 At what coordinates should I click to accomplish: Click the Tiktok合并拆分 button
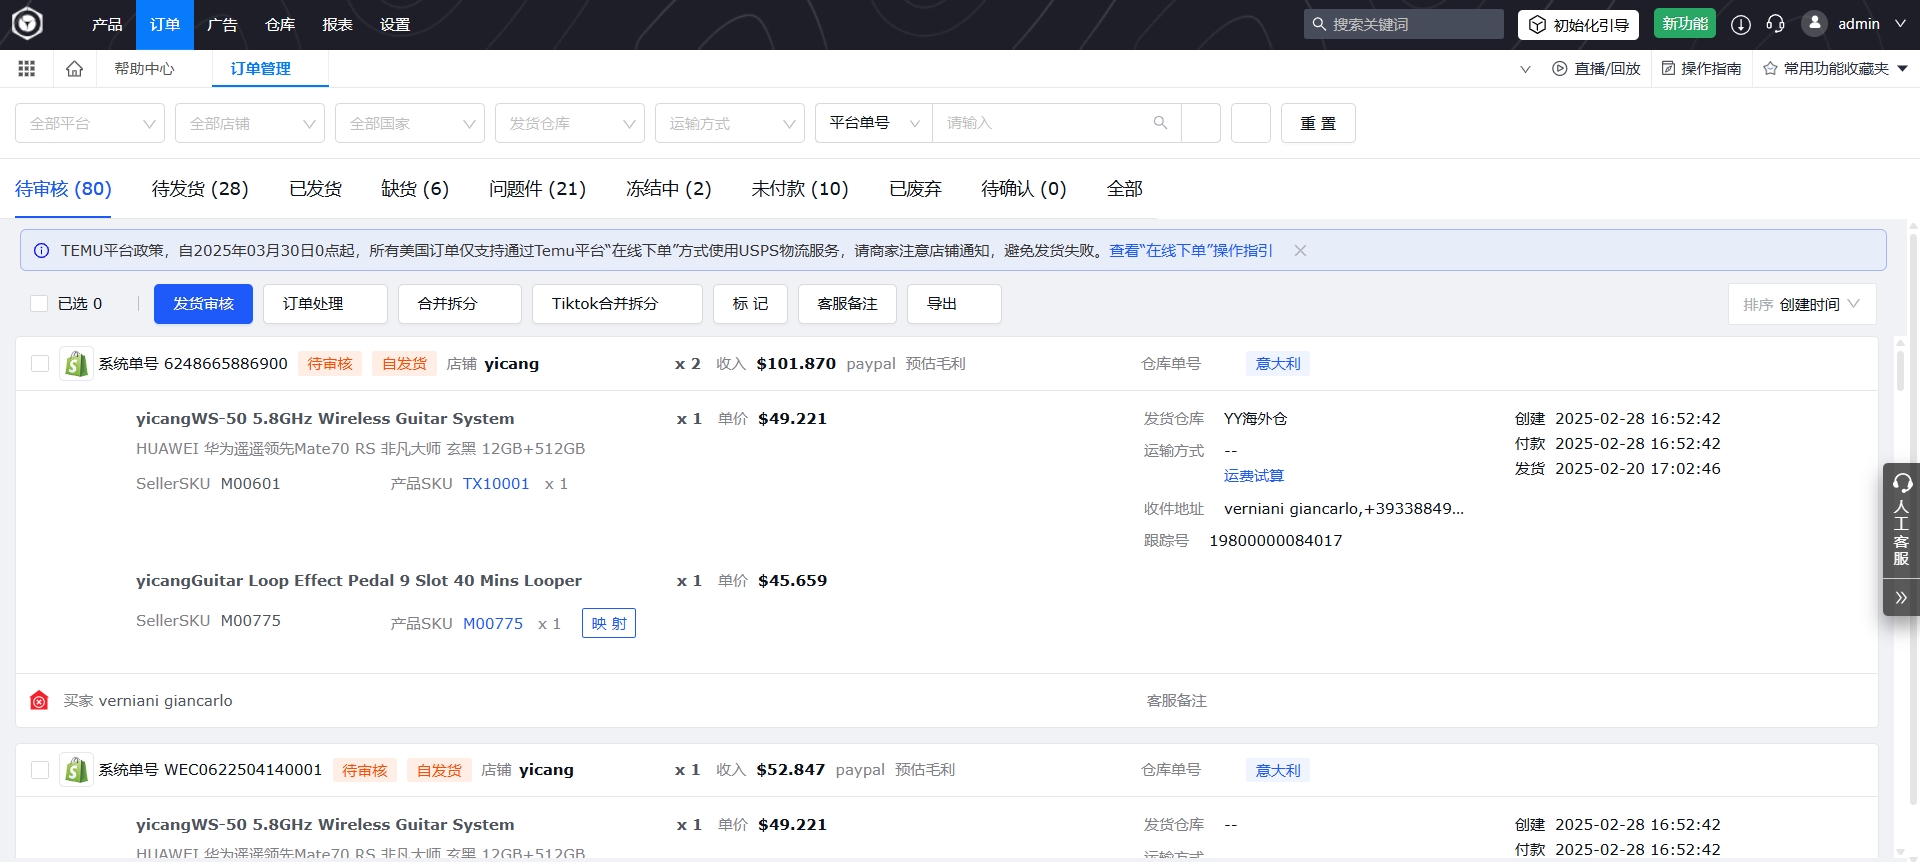click(x=617, y=304)
